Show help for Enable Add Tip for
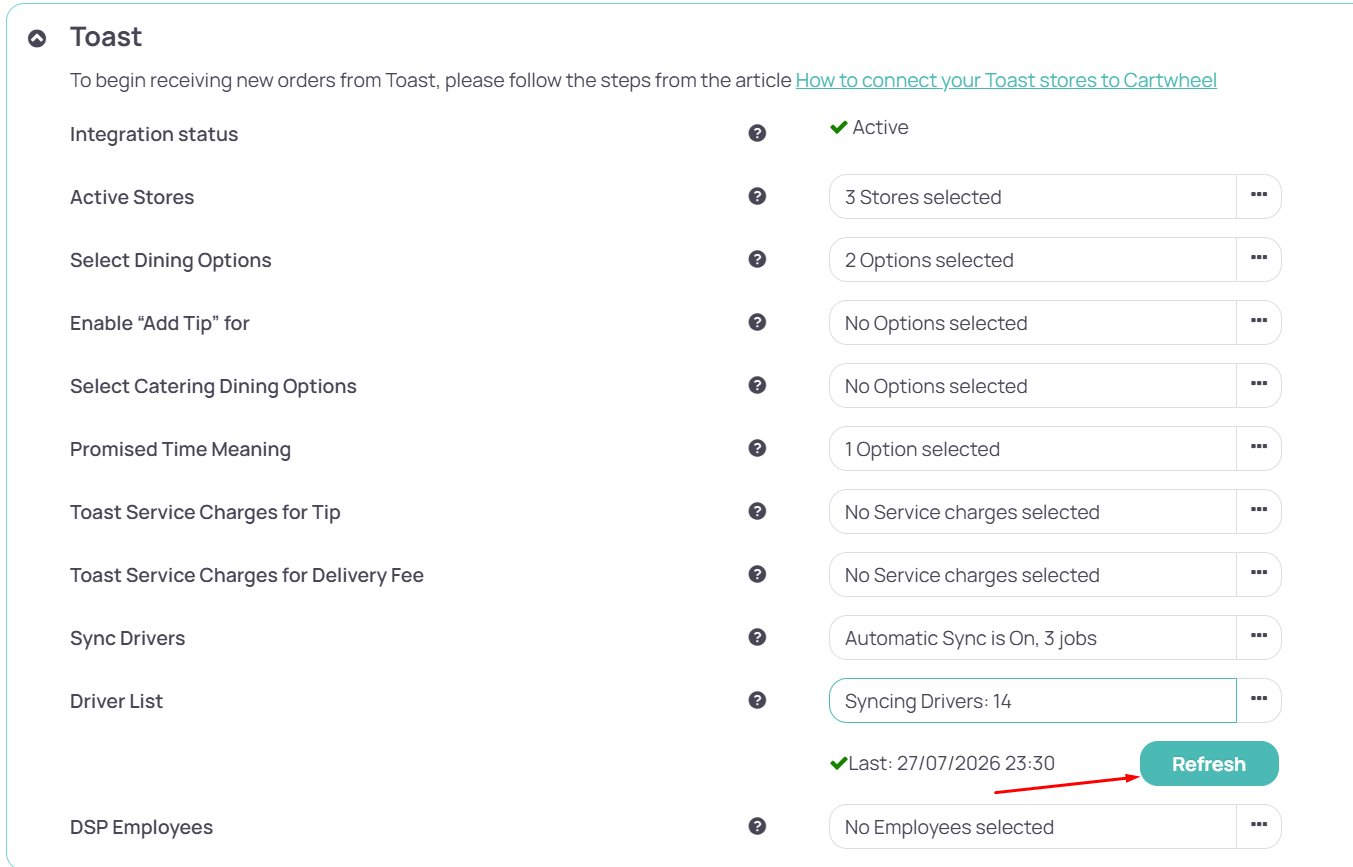The width and height of the screenshot is (1353, 867). [x=757, y=322]
